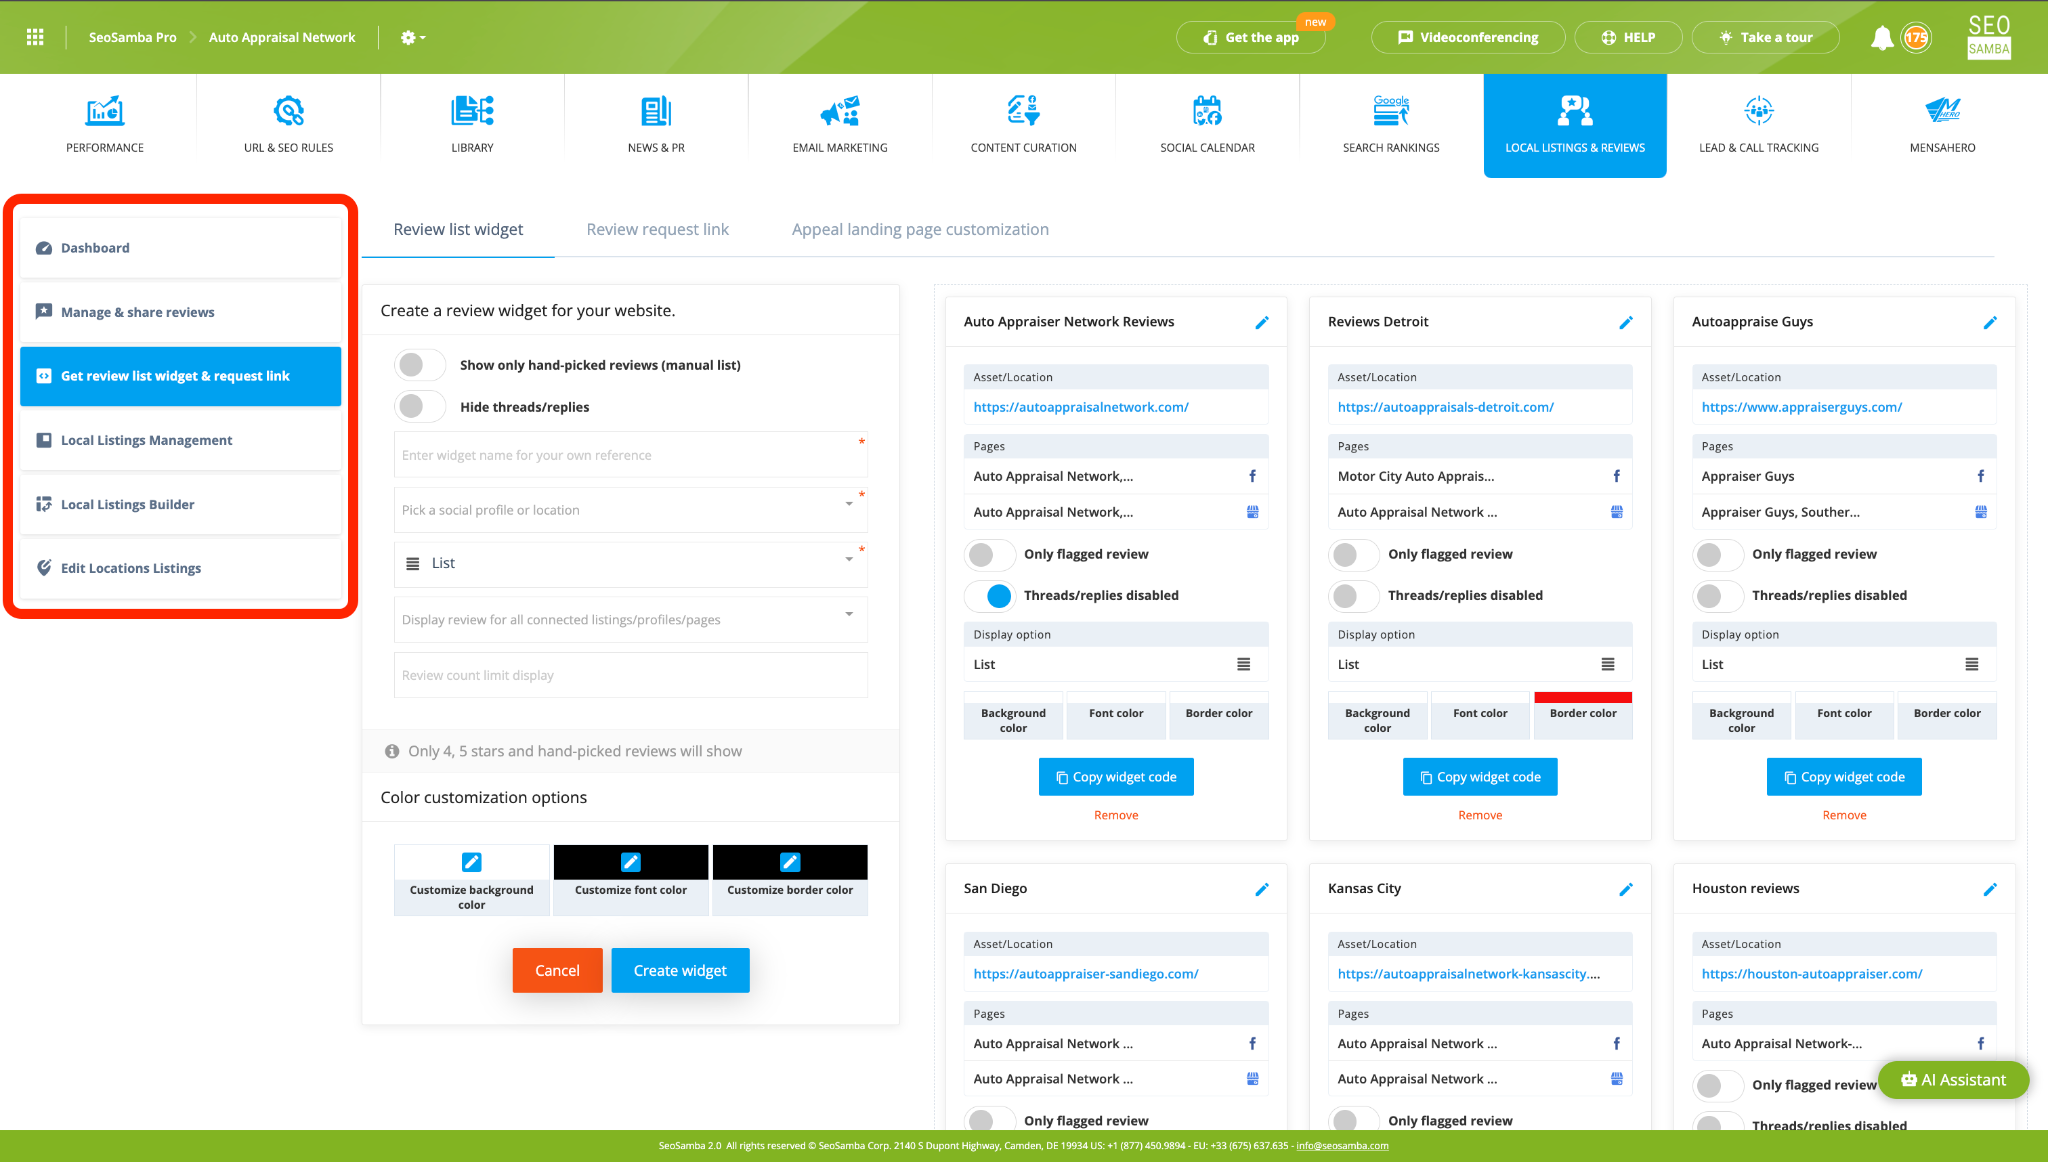
Task: Disable Threads/replies disabled in Auto Appraiser Network Reviews
Action: 989,596
